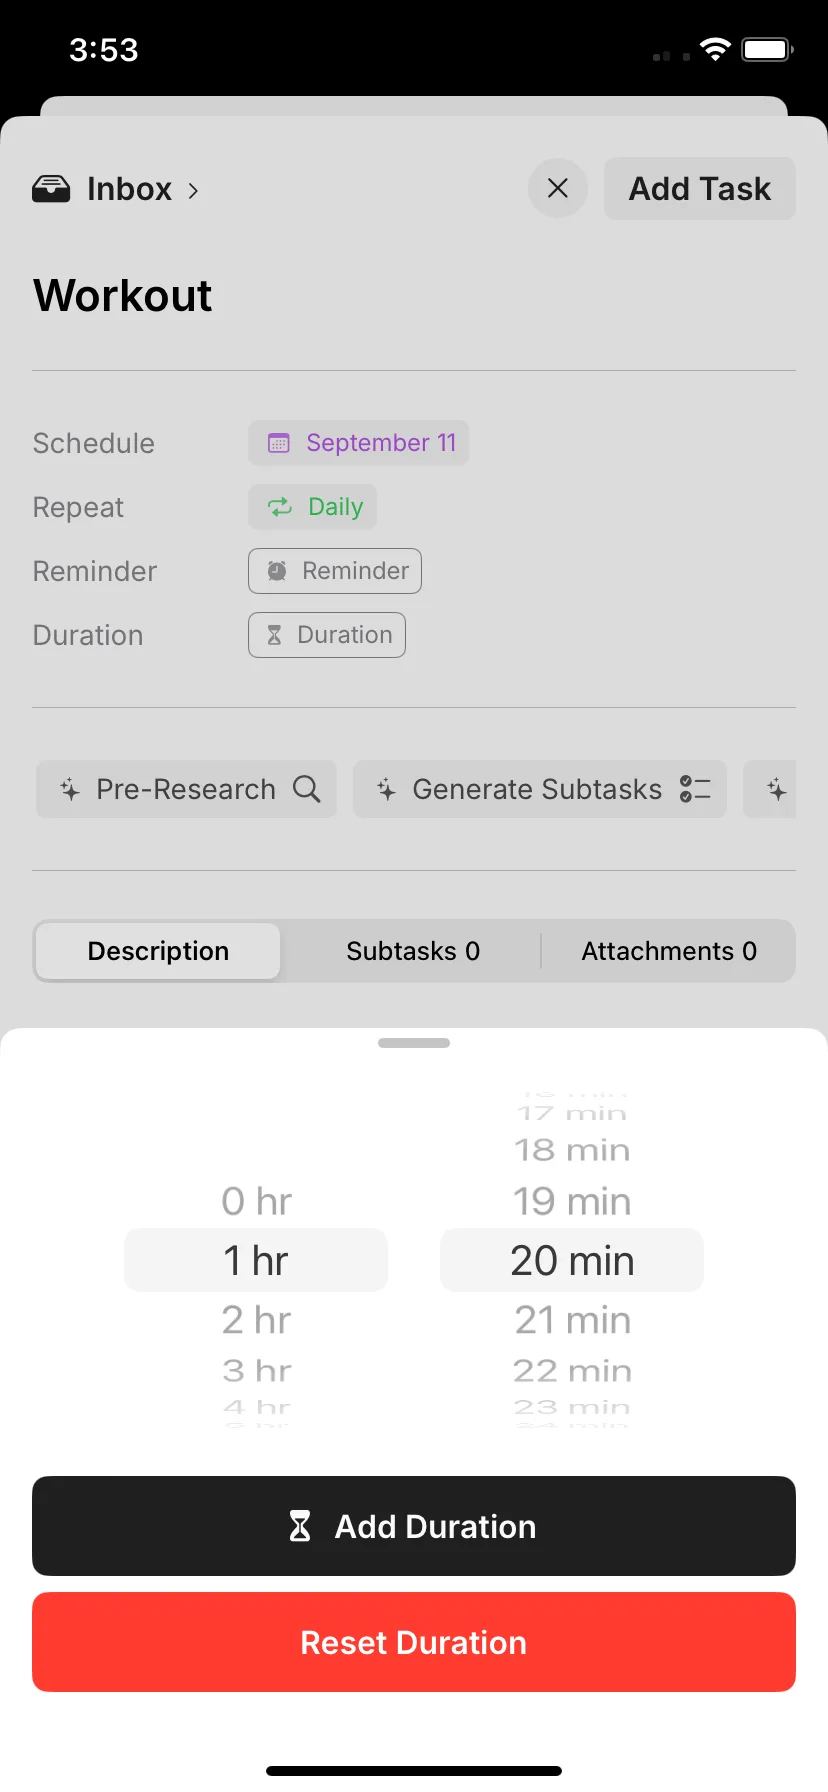Select 0 hr in the hour picker

(256, 1201)
